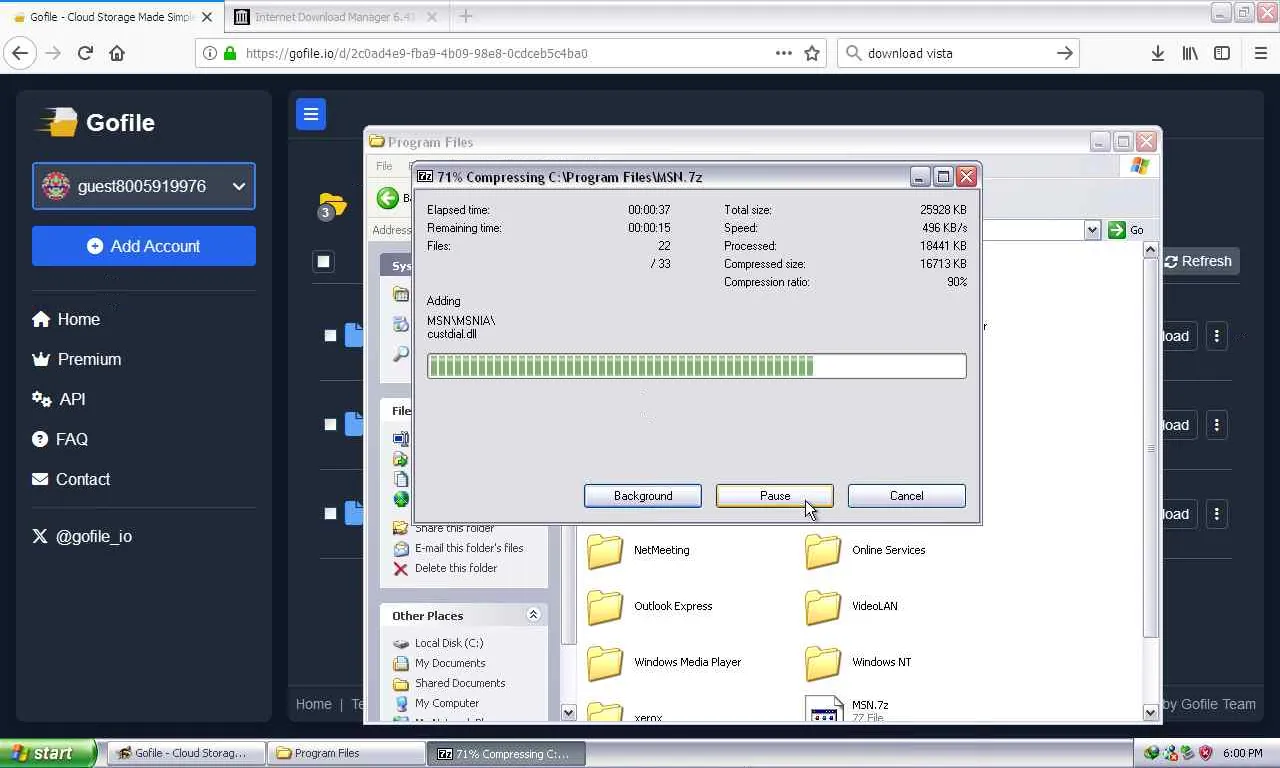Toggle the Gofile blue sidebar menu button
Image resolution: width=1280 pixels, height=768 pixels.
tap(311, 114)
